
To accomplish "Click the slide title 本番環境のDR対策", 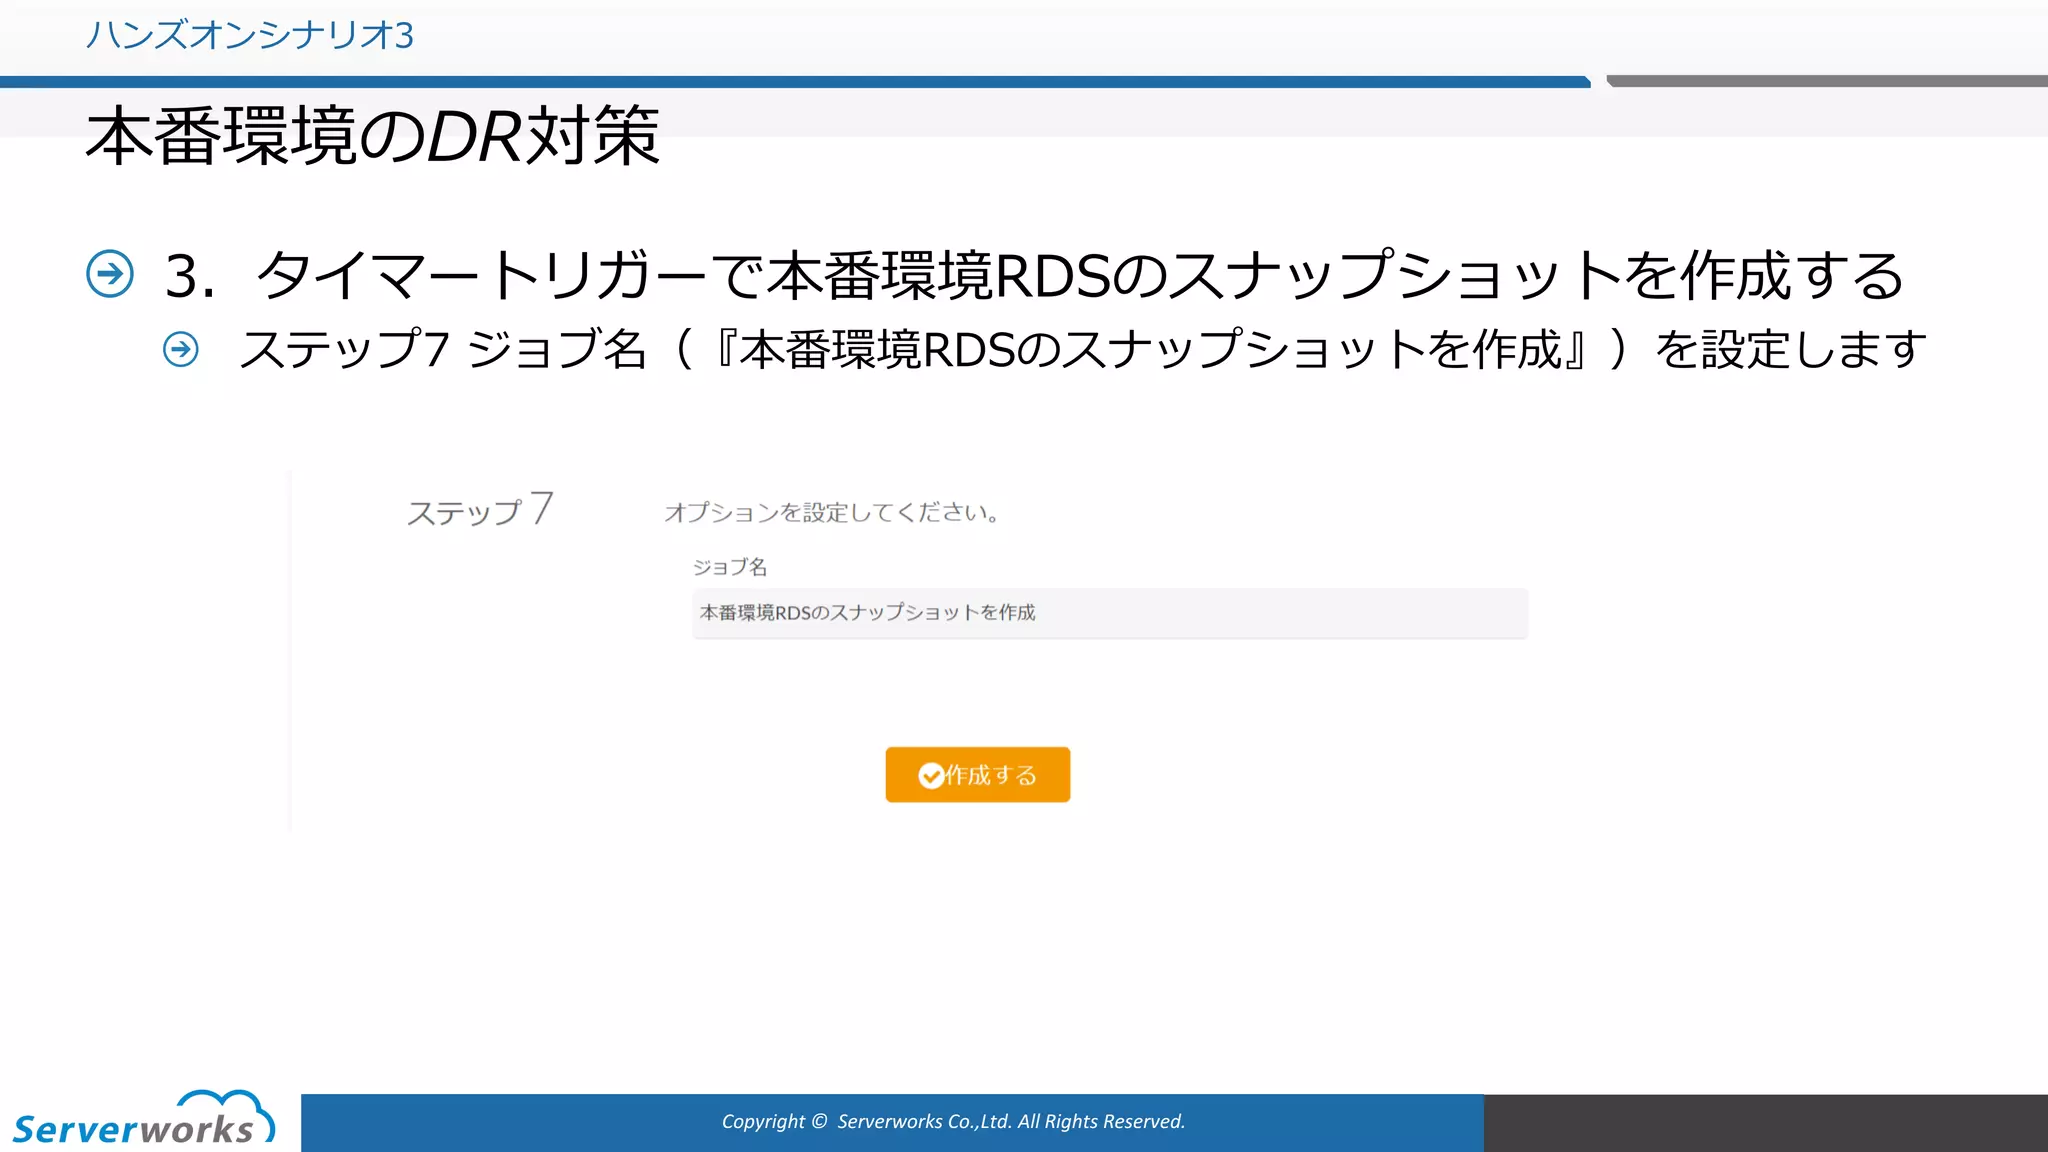I will tap(372, 136).
